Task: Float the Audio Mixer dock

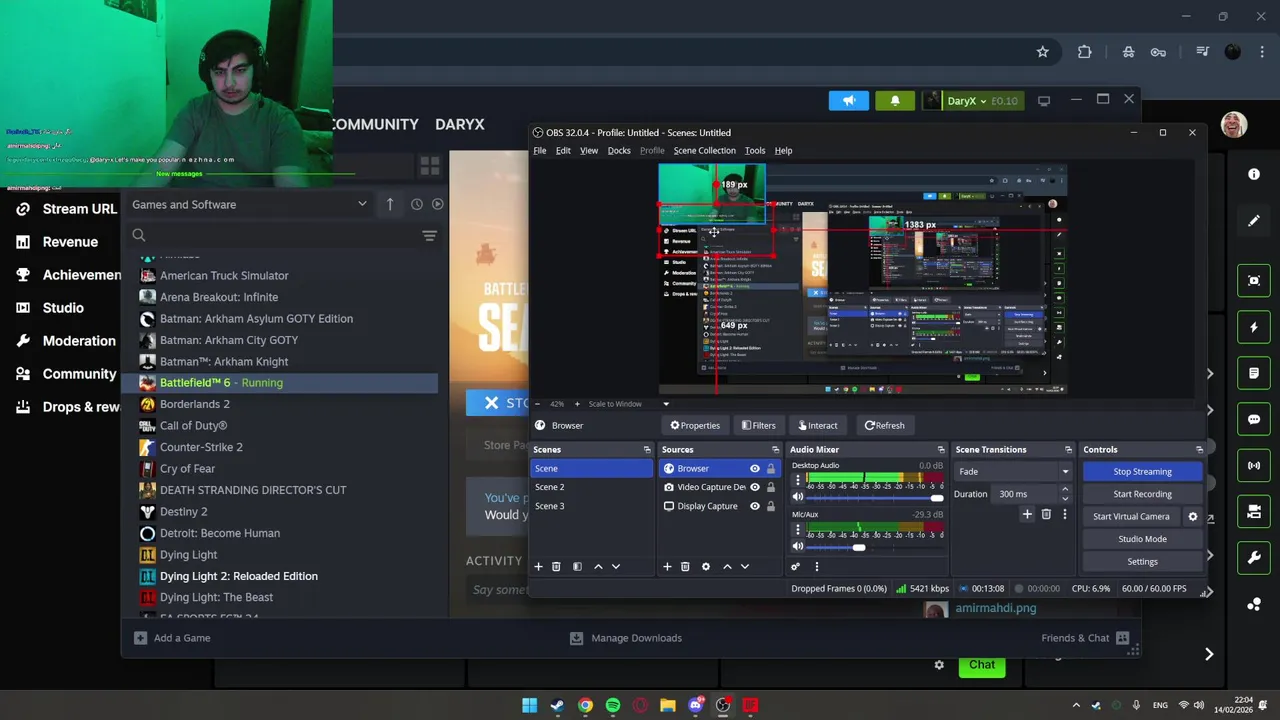Action: point(940,450)
